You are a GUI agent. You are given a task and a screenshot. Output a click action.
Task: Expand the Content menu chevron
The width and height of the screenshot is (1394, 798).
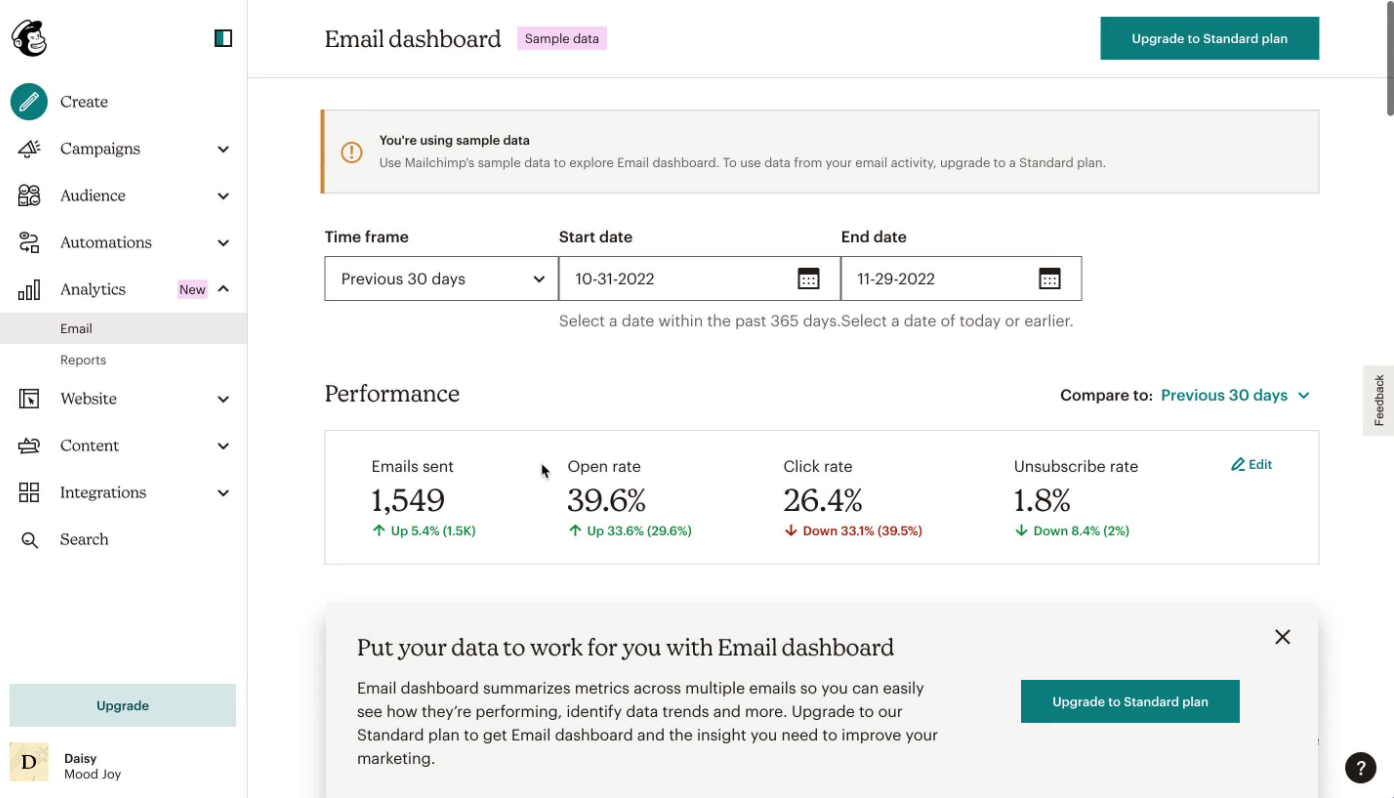223,446
